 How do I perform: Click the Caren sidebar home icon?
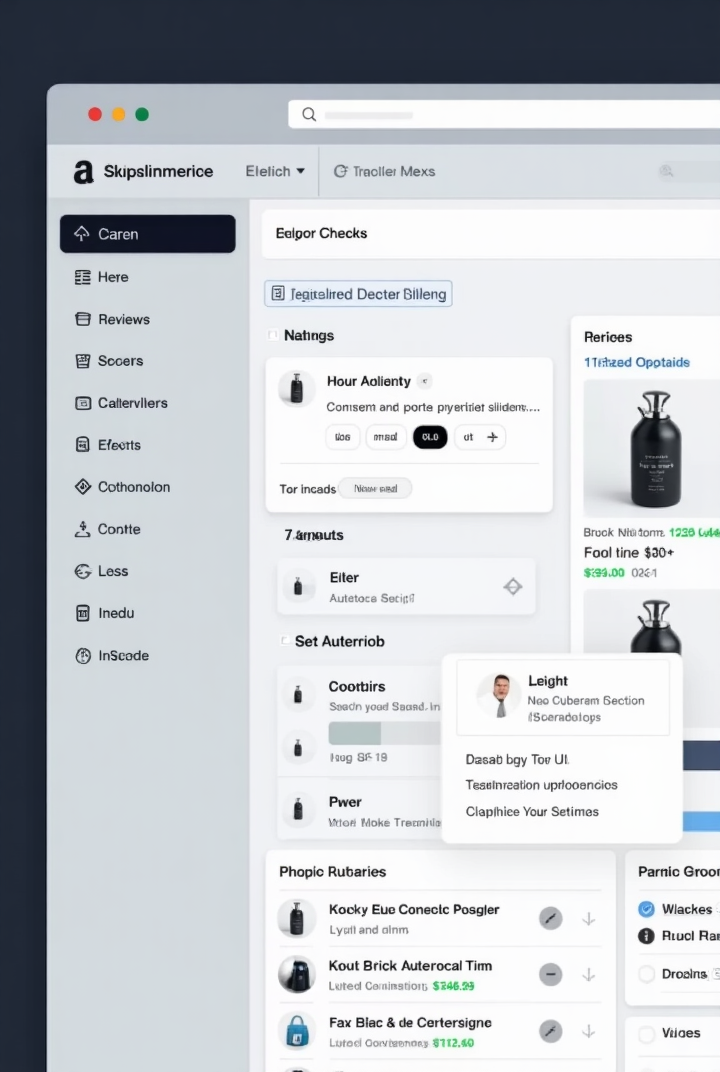coord(82,233)
